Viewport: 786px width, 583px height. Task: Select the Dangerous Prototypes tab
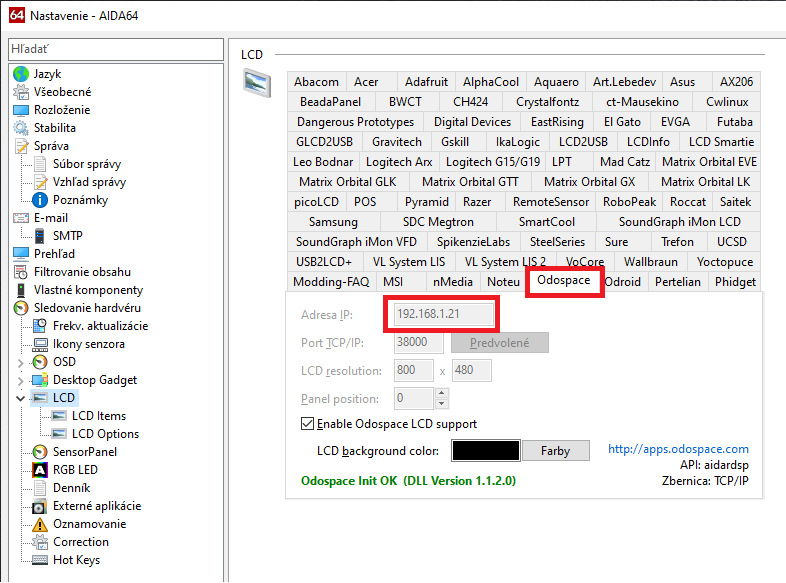(x=355, y=122)
